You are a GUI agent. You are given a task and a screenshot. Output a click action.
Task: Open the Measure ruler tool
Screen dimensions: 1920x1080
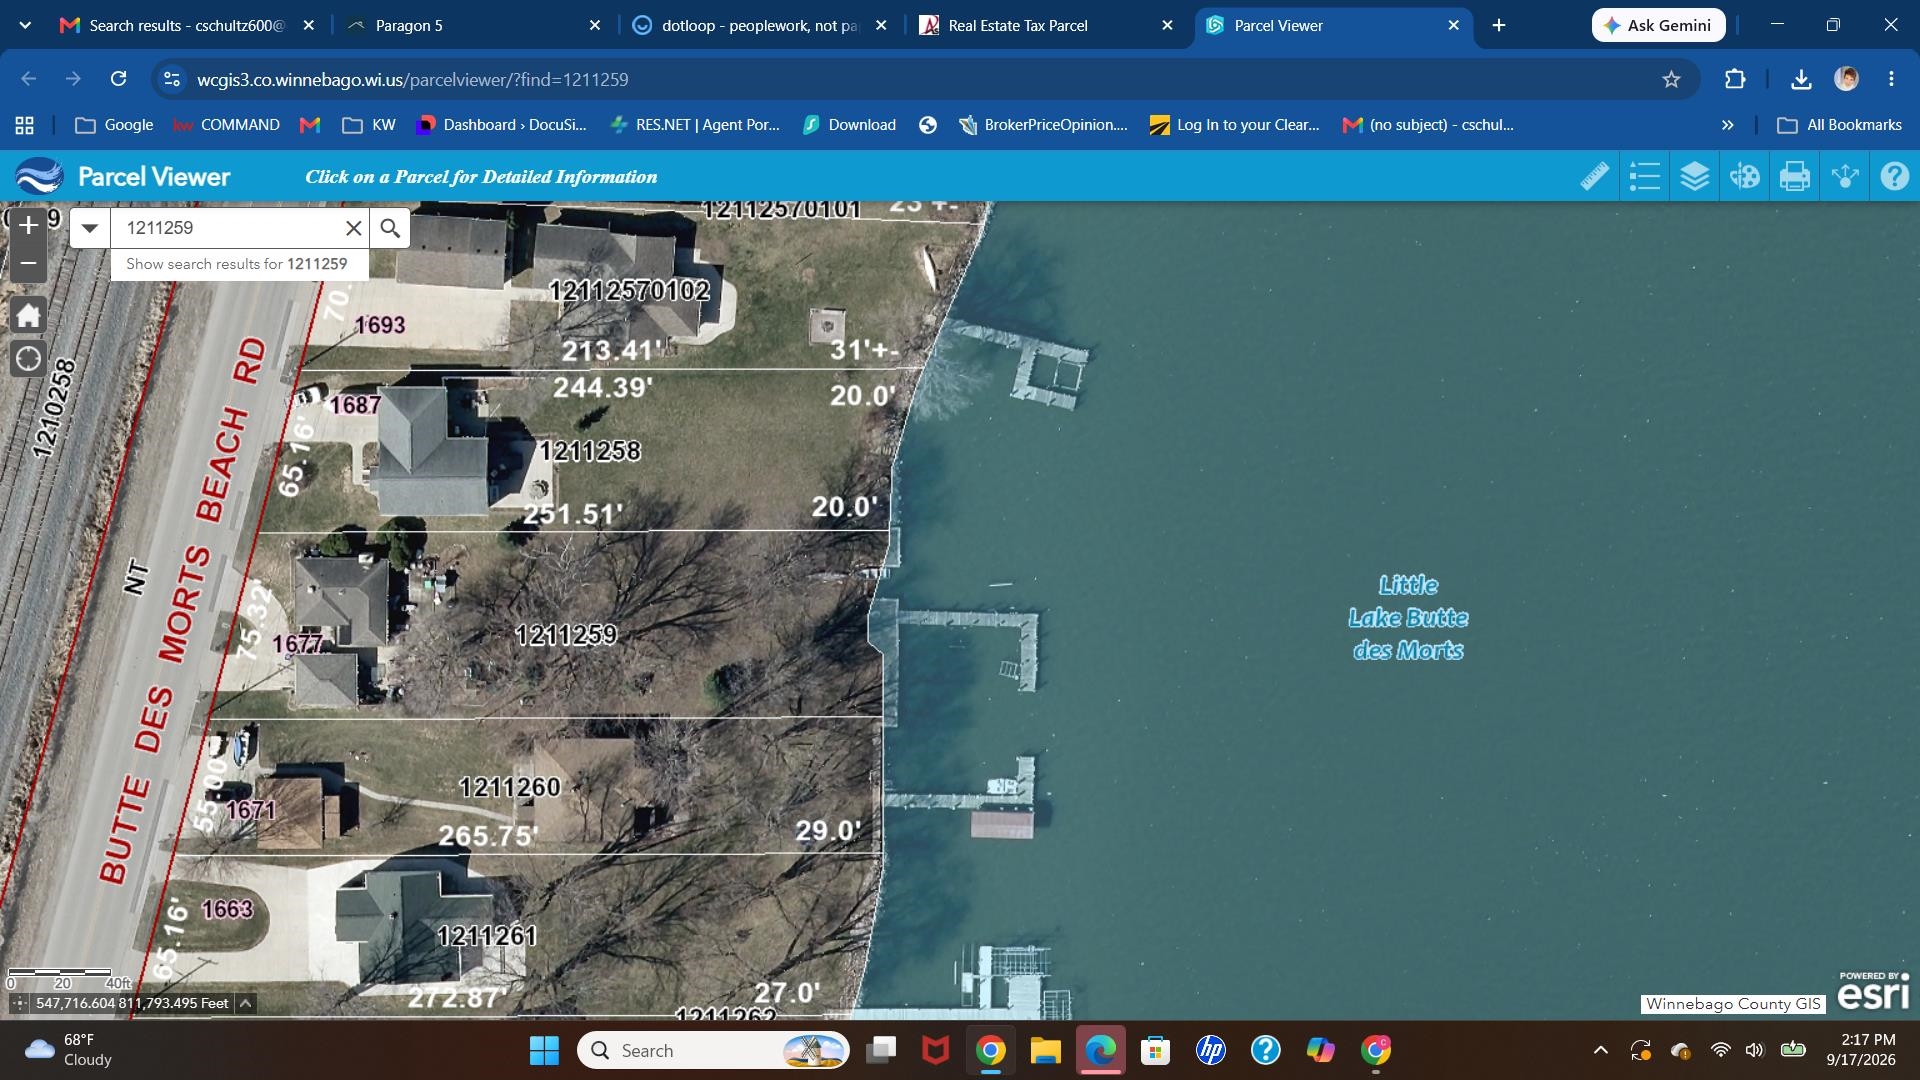[1595, 177]
